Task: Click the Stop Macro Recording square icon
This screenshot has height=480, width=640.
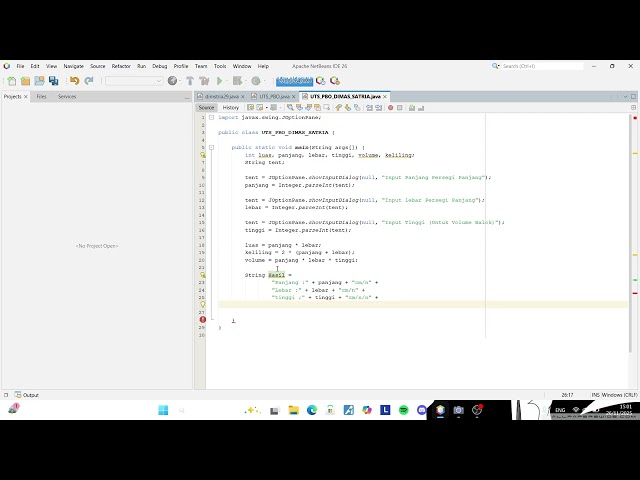Action: tap(400, 108)
